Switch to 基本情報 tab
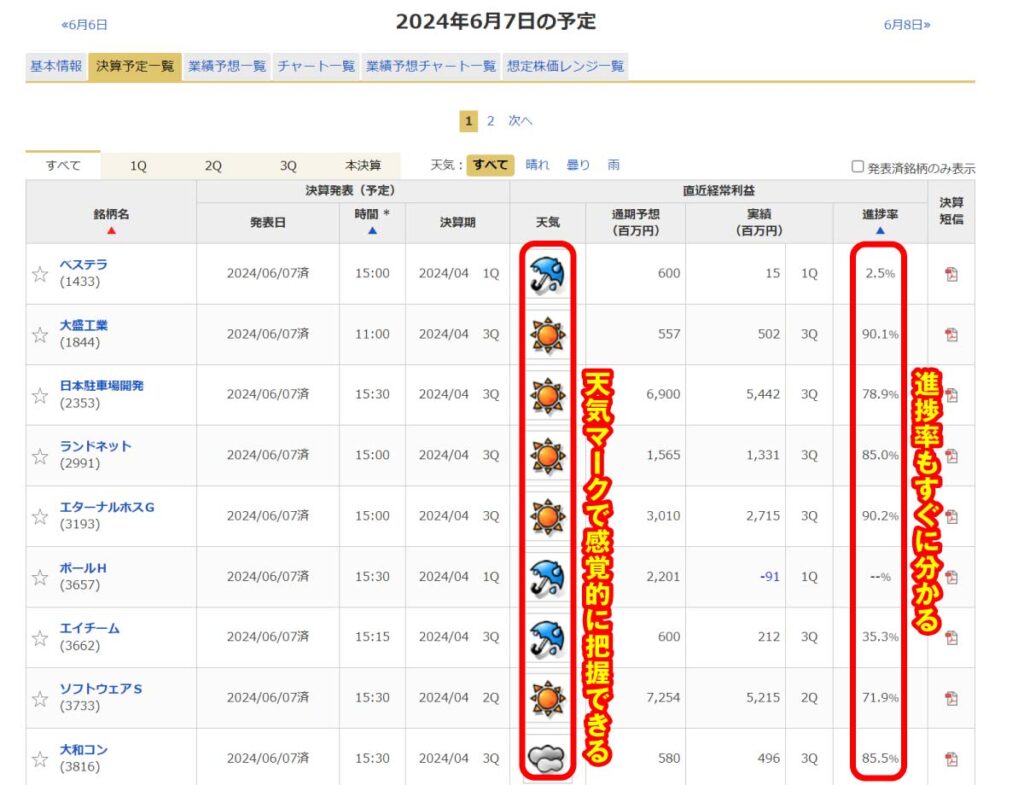This screenshot has height=785, width=1024. (x=56, y=66)
